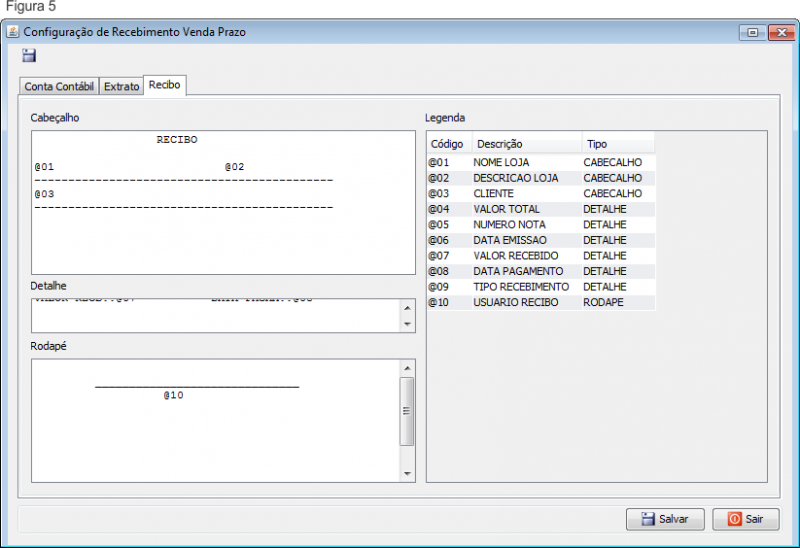The image size is (800, 548).
Task: Select the VALOR RECEBIDO cell
Action: click(527, 256)
